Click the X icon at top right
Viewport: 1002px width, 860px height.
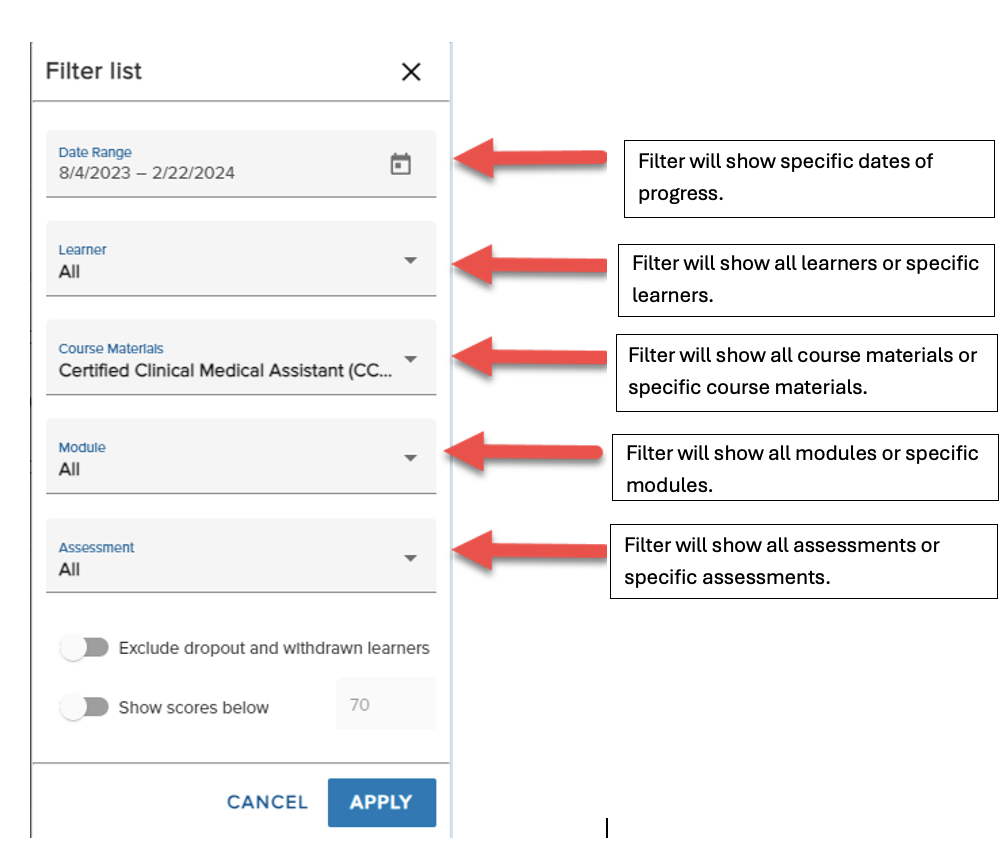411,72
